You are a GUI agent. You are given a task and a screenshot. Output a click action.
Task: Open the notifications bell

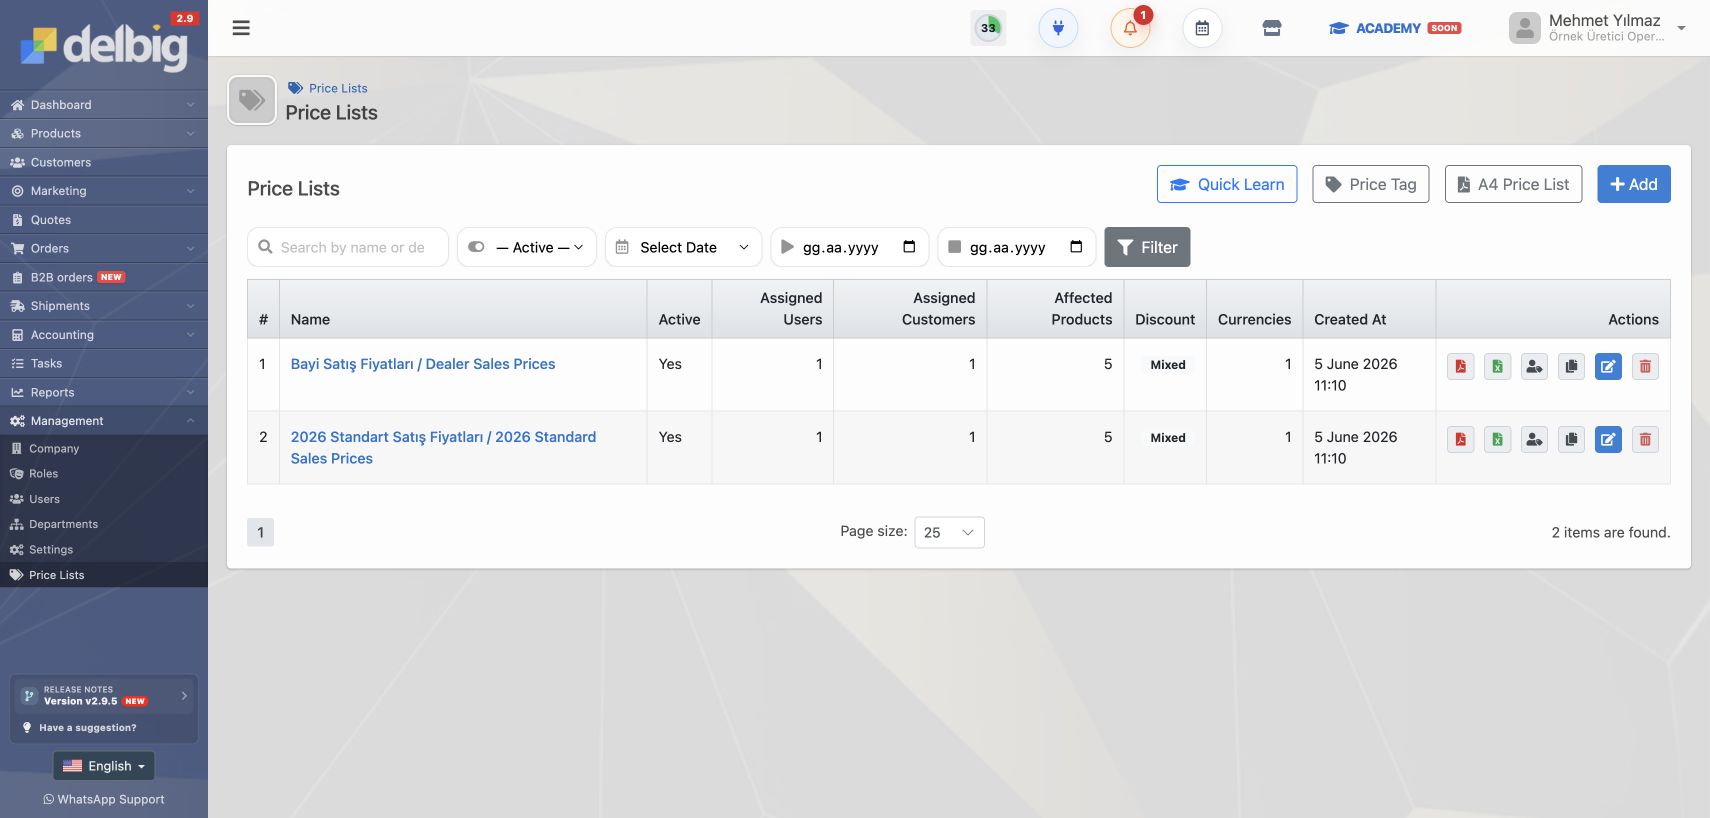pyautogui.click(x=1130, y=28)
